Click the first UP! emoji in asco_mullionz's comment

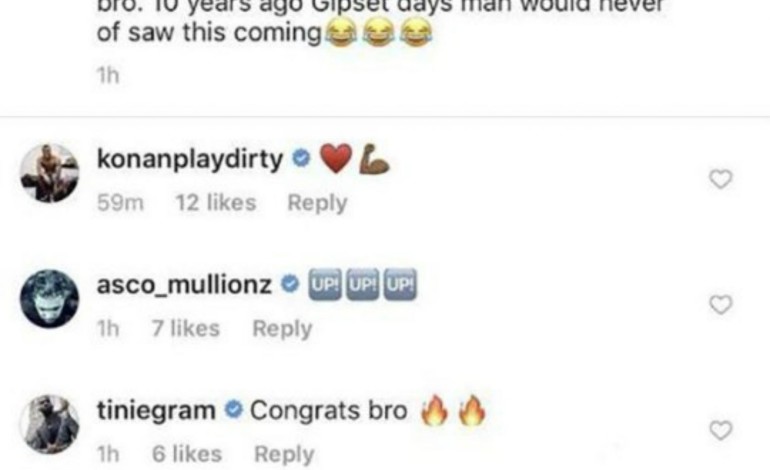(324, 284)
